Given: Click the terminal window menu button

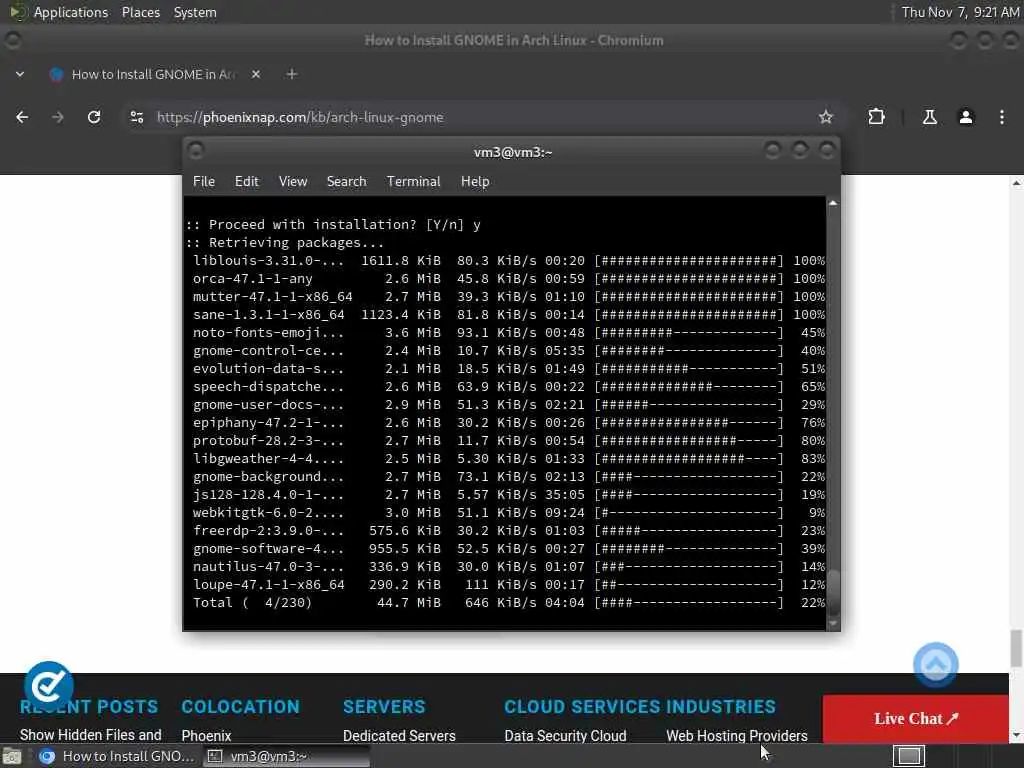Looking at the screenshot, I should 195,151.
